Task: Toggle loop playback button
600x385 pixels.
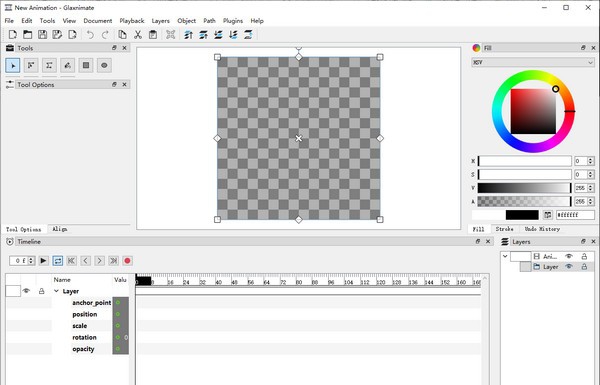Action: [x=57, y=261]
